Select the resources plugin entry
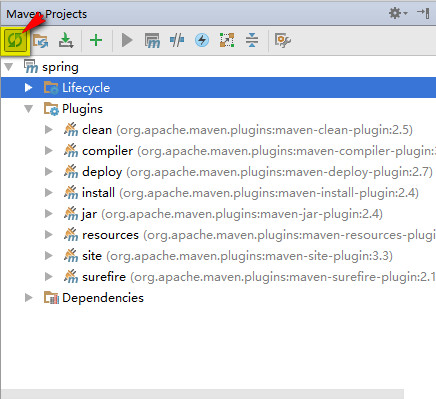The width and height of the screenshot is (436, 399). pyautogui.click(x=218, y=235)
